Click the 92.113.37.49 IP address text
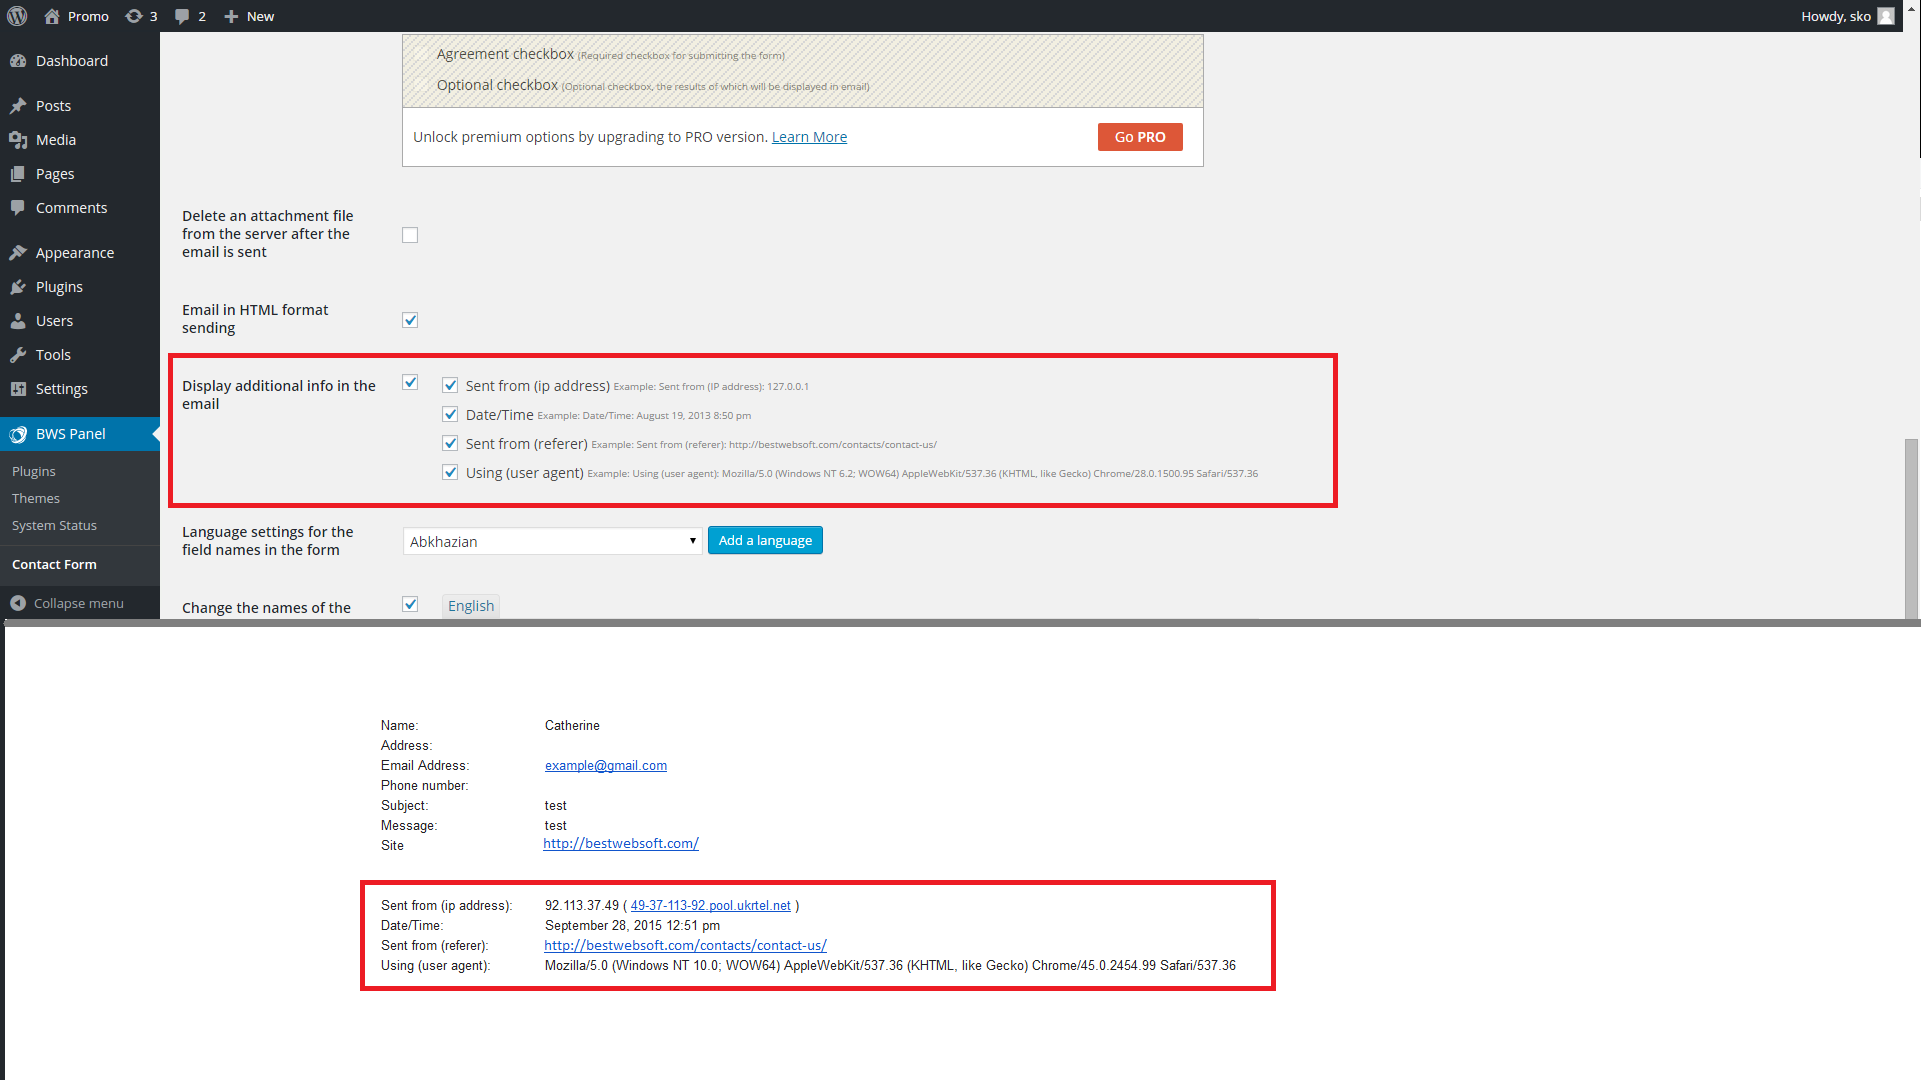 (x=582, y=906)
